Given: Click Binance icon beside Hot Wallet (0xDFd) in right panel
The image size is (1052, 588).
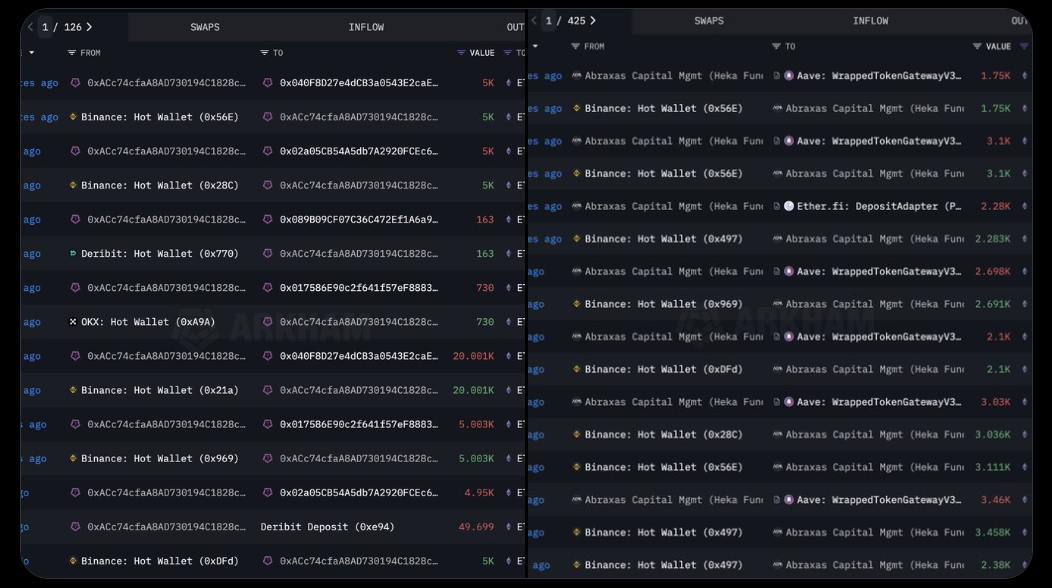Looking at the screenshot, I should 576,369.
